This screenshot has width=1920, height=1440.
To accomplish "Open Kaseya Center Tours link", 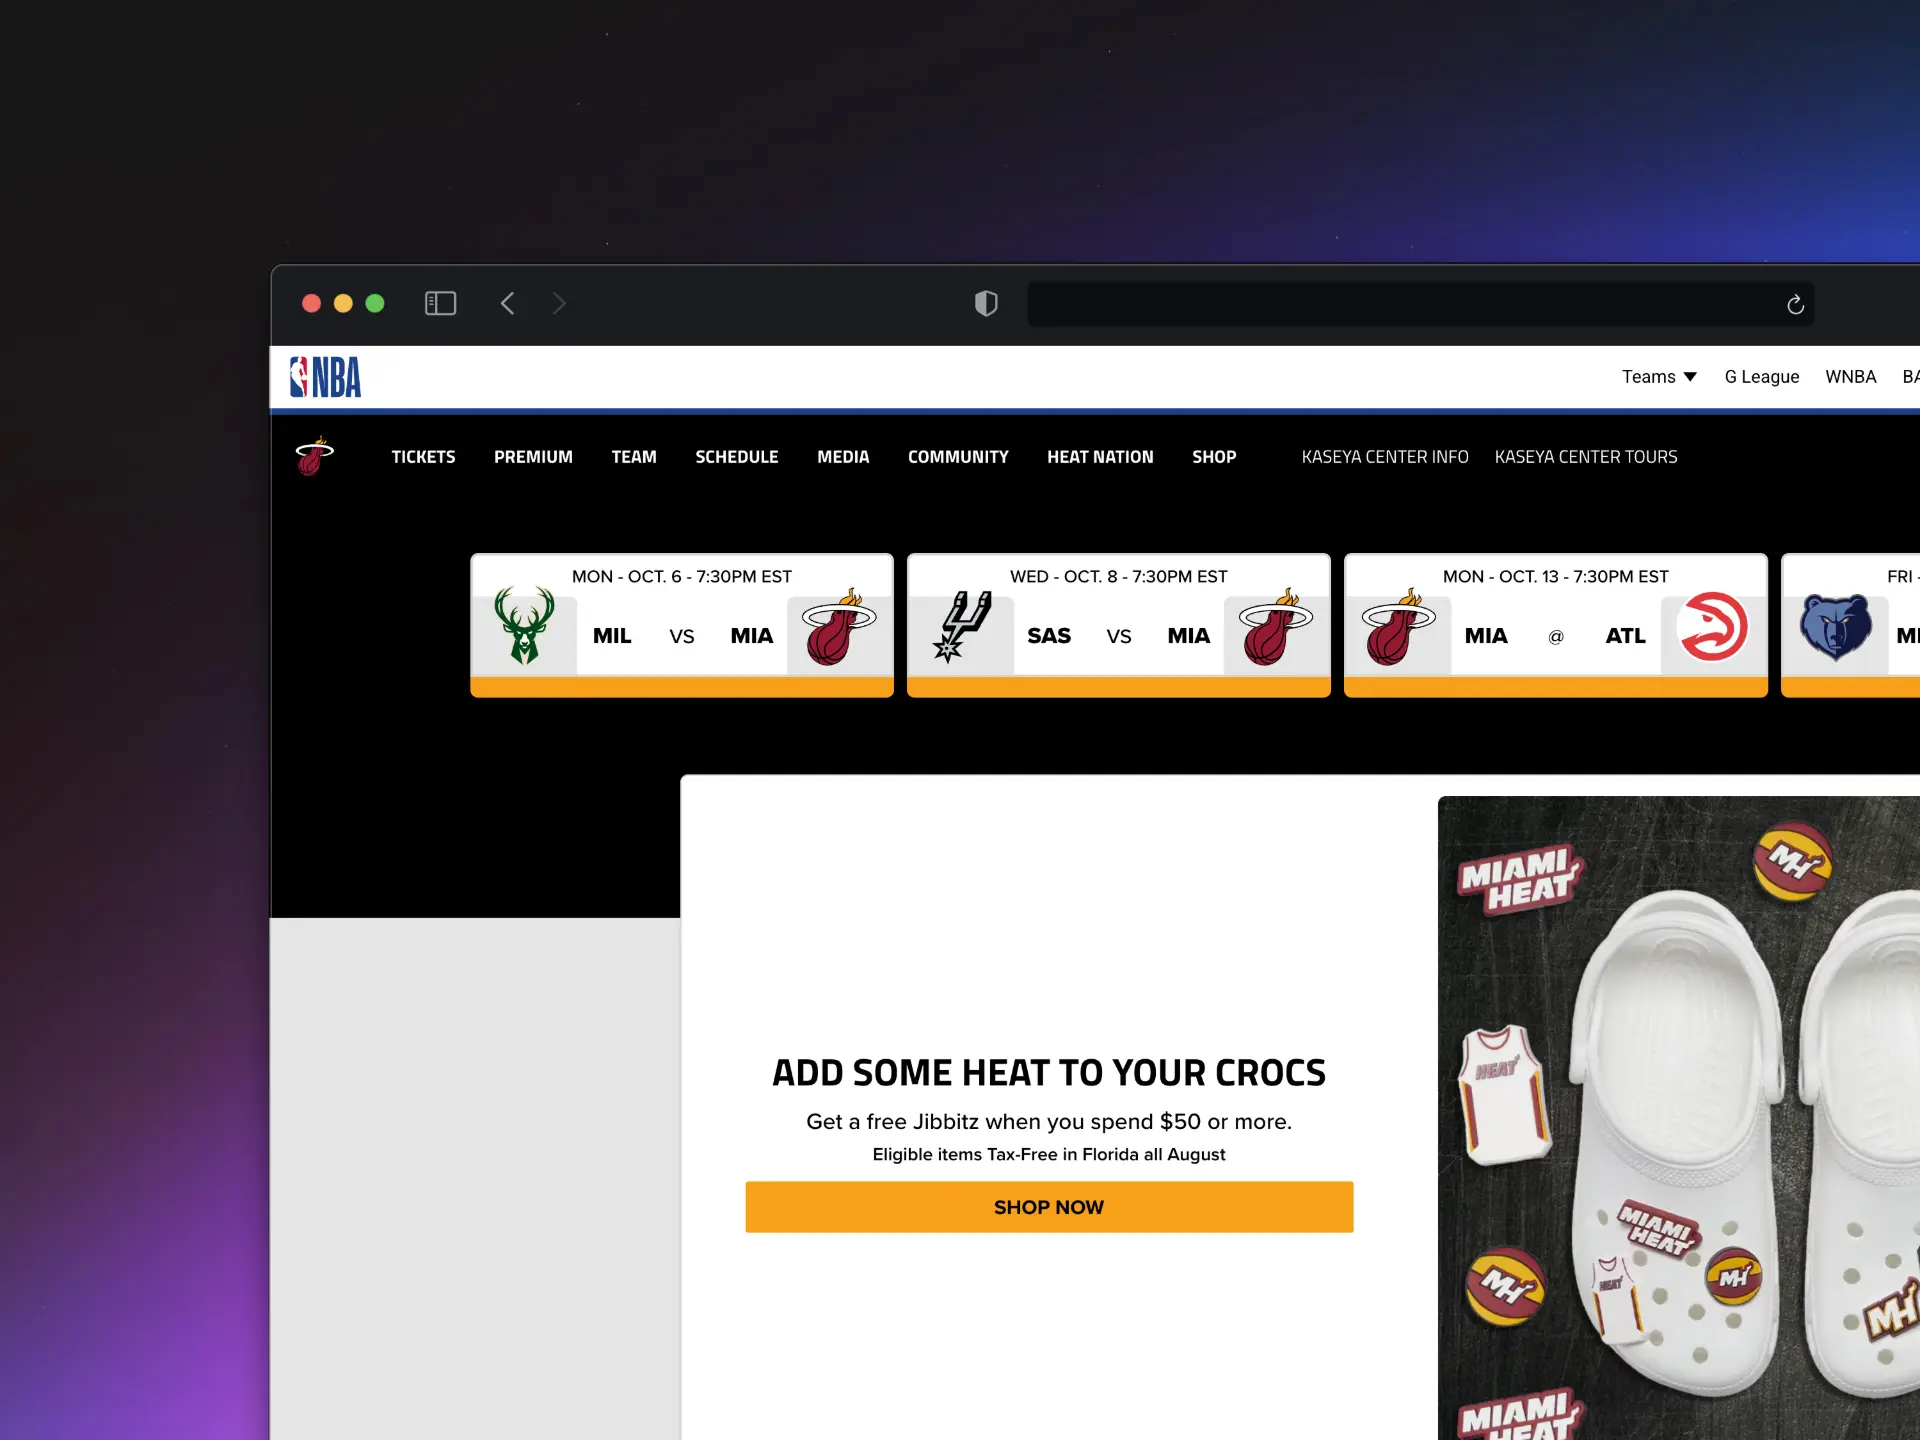I will 1586,457.
